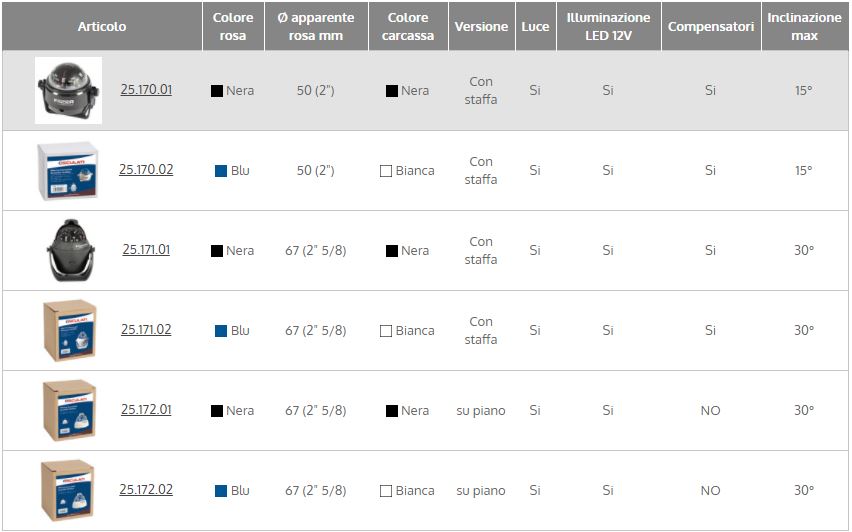852x532 pixels.
Task: Open article link 25.171.01
Action: pyautogui.click(x=146, y=250)
